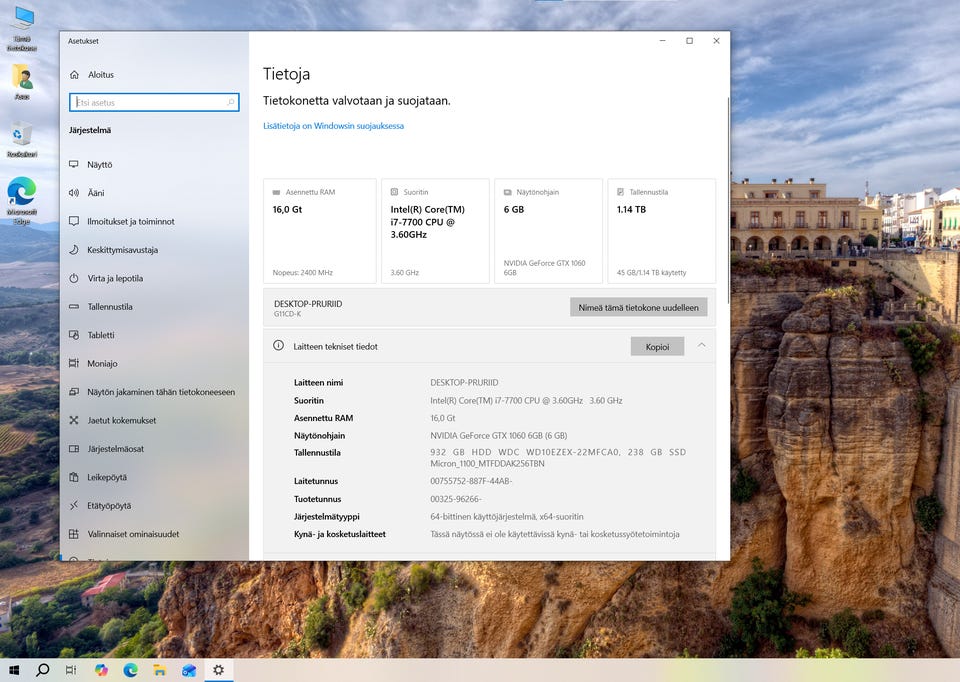Open the Näytönohjain info card
960x682 pixels.
(x=549, y=231)
